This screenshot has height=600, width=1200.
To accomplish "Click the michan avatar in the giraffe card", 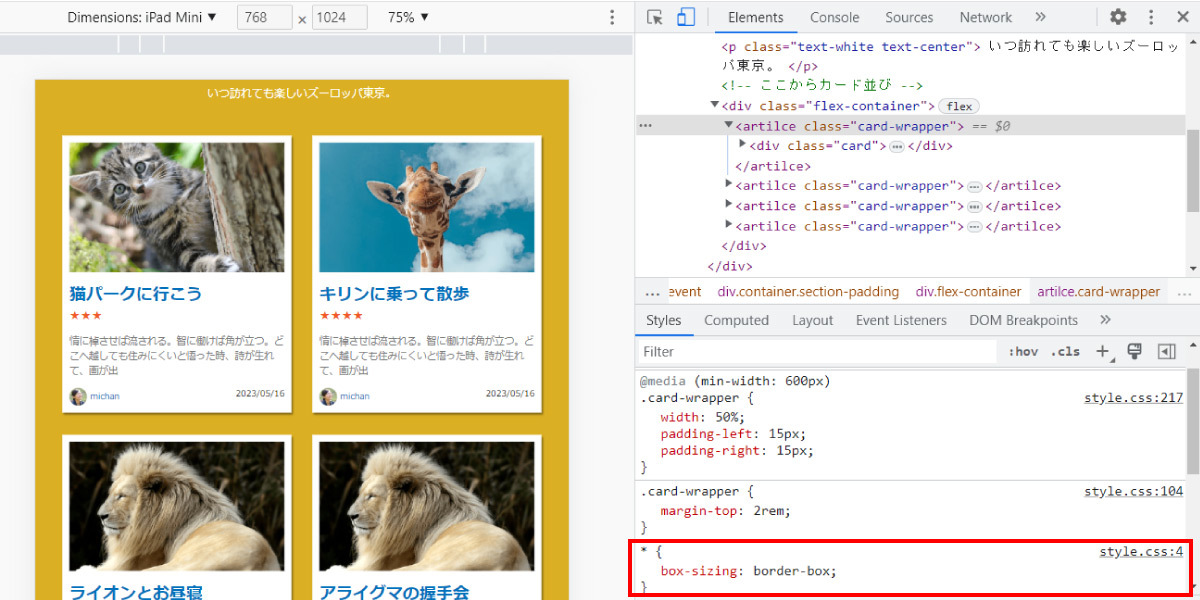I will [x=328, y=397].
